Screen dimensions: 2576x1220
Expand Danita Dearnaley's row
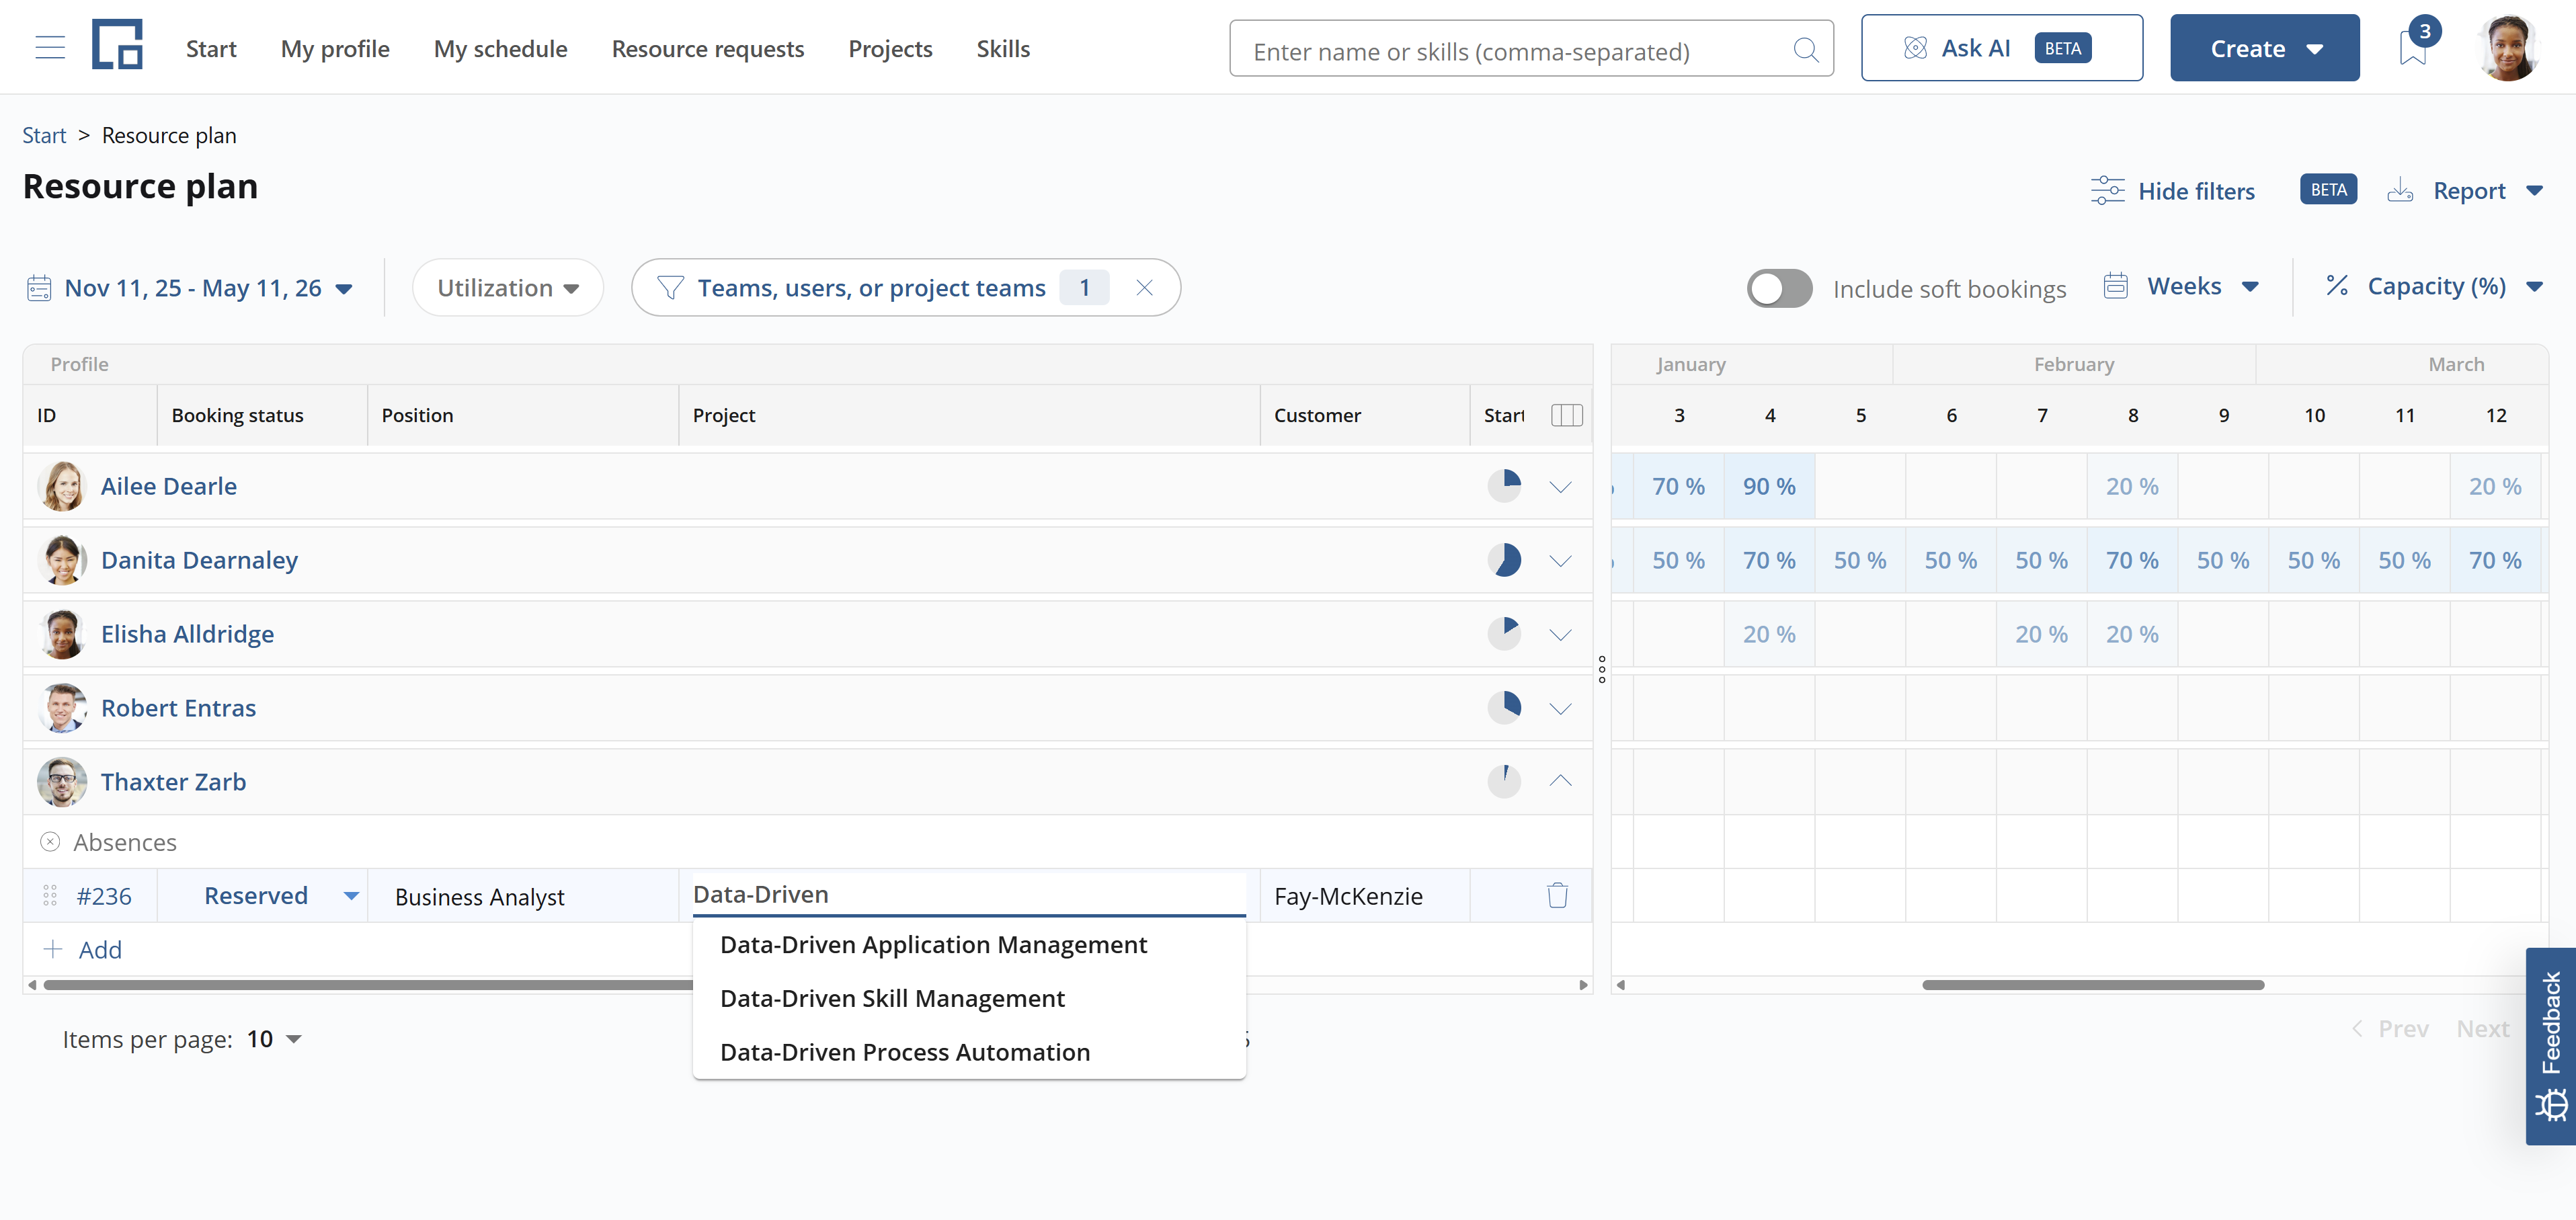pos(1560,561)
